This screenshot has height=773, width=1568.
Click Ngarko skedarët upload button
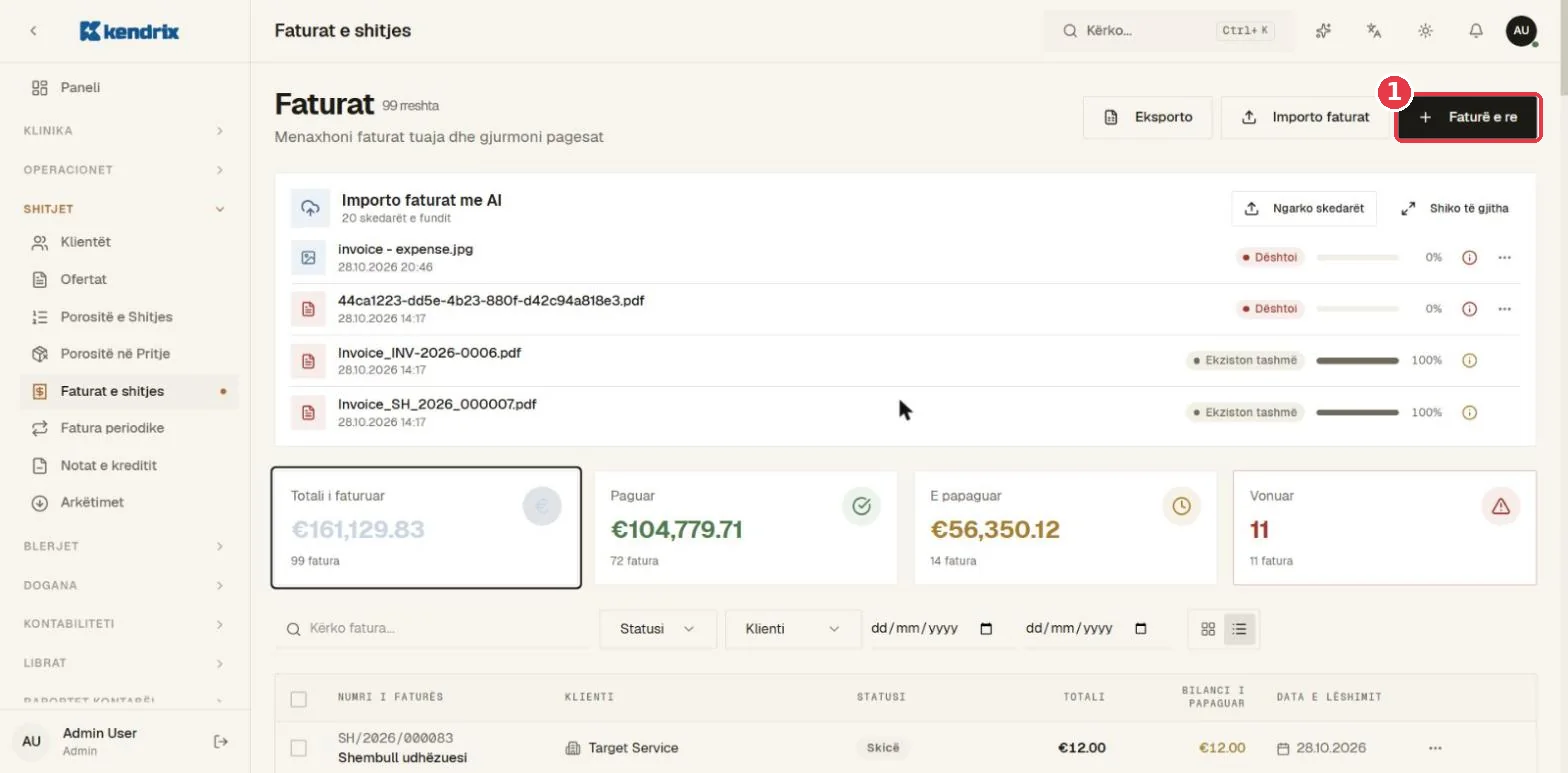pyautogui.click(x=1304, y=209)
